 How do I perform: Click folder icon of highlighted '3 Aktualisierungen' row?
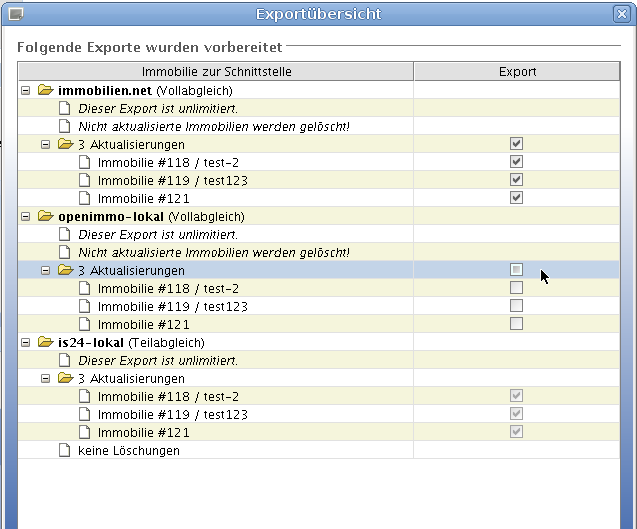click(x=65, y=270)
